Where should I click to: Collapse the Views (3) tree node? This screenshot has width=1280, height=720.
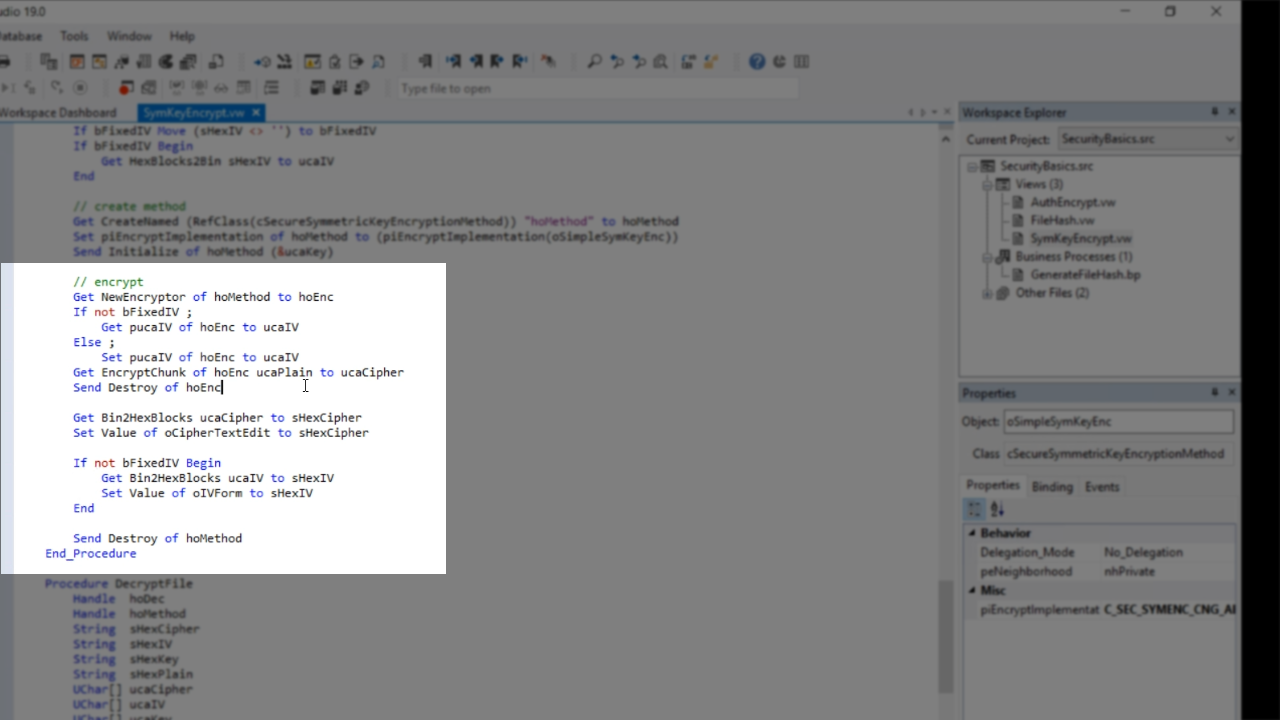(987, 185)
